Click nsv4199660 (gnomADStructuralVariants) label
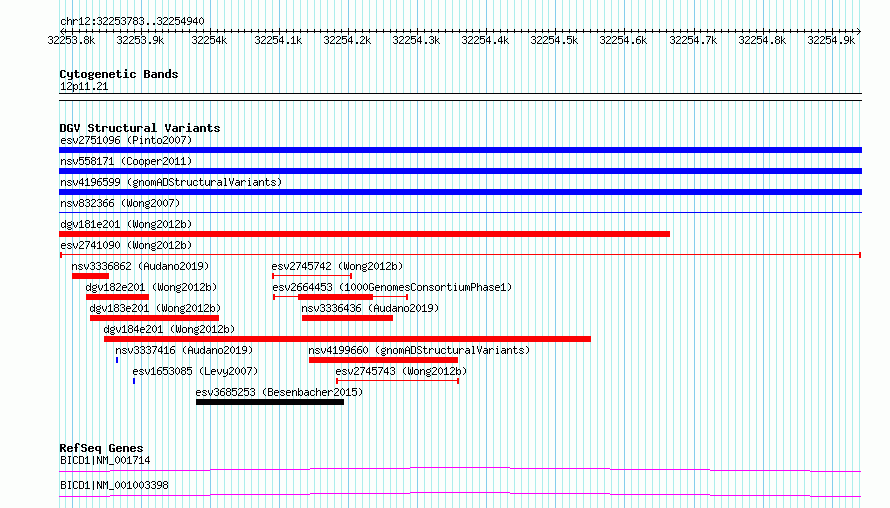Screen dimensions: 890x508 click(419, 350)
